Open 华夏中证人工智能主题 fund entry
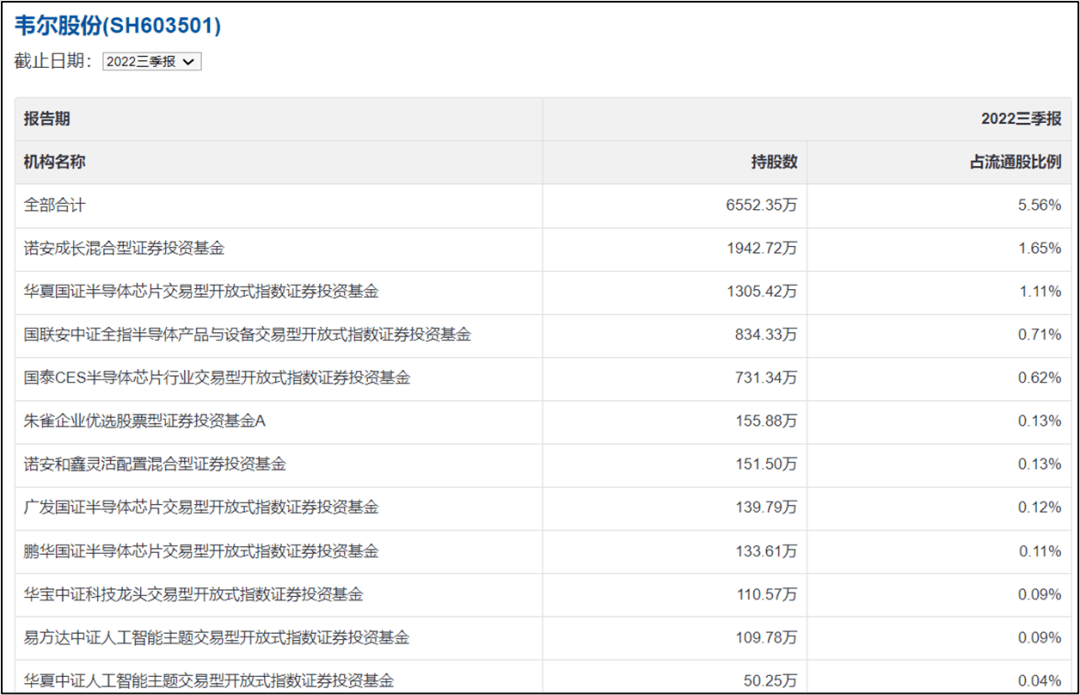1080x695 pixels. (x=208, y=680)
